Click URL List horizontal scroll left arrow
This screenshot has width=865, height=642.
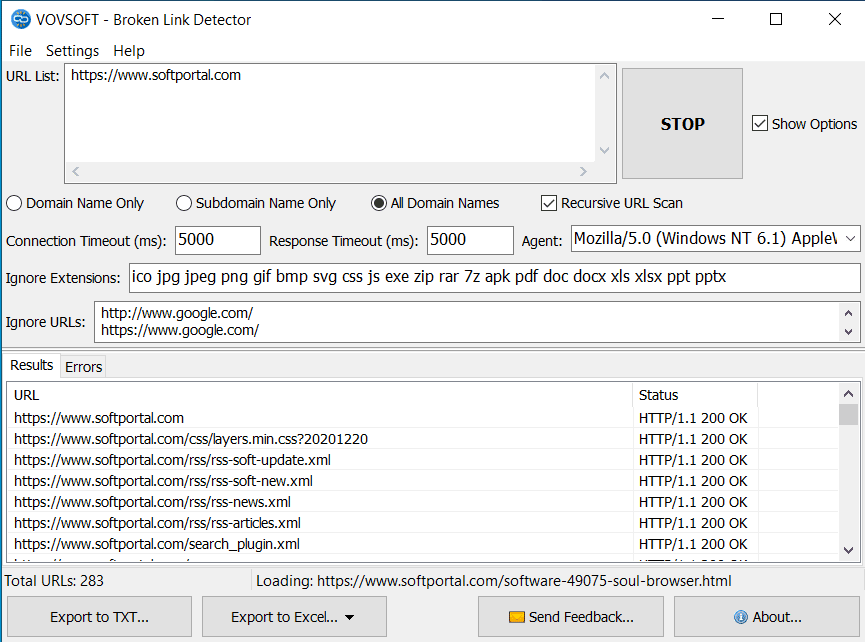76,172
